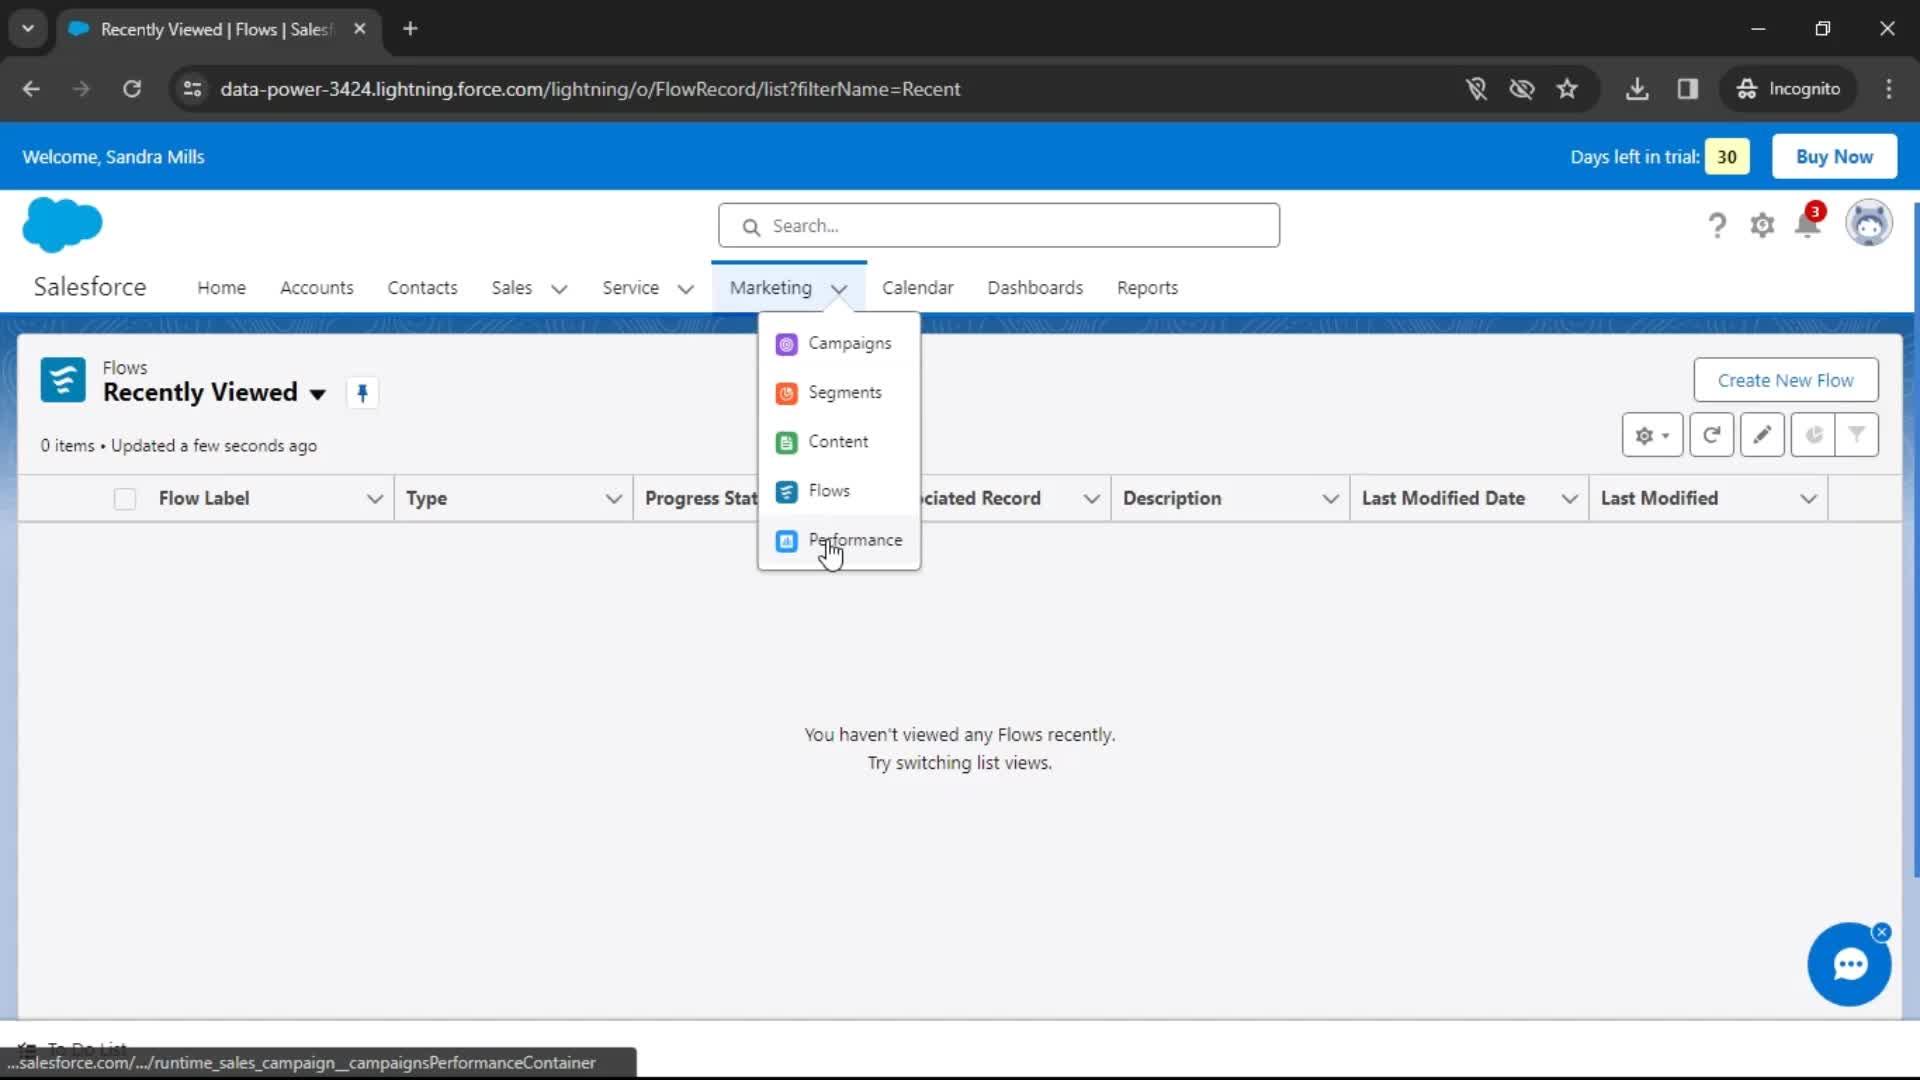This screenshot has height=1080, width=1920.
Task: Focus the Salesforce search box
Action: [999, 226]
